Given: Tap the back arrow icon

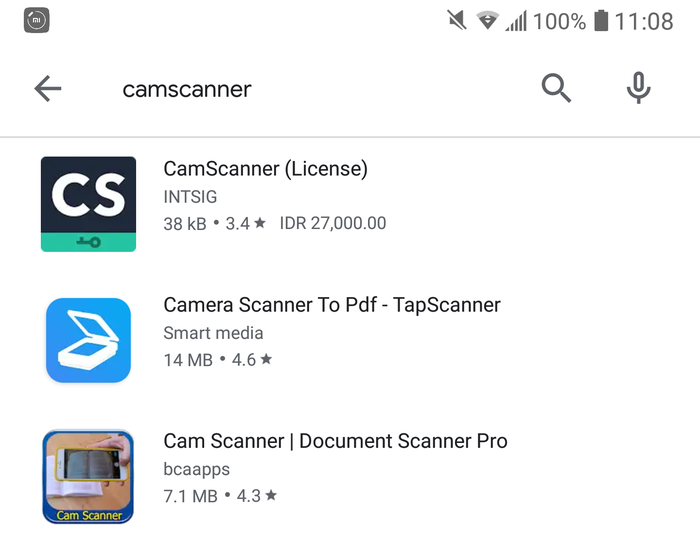Looking at the screenshot, I should pyautogui.click(x=48, y=88).
